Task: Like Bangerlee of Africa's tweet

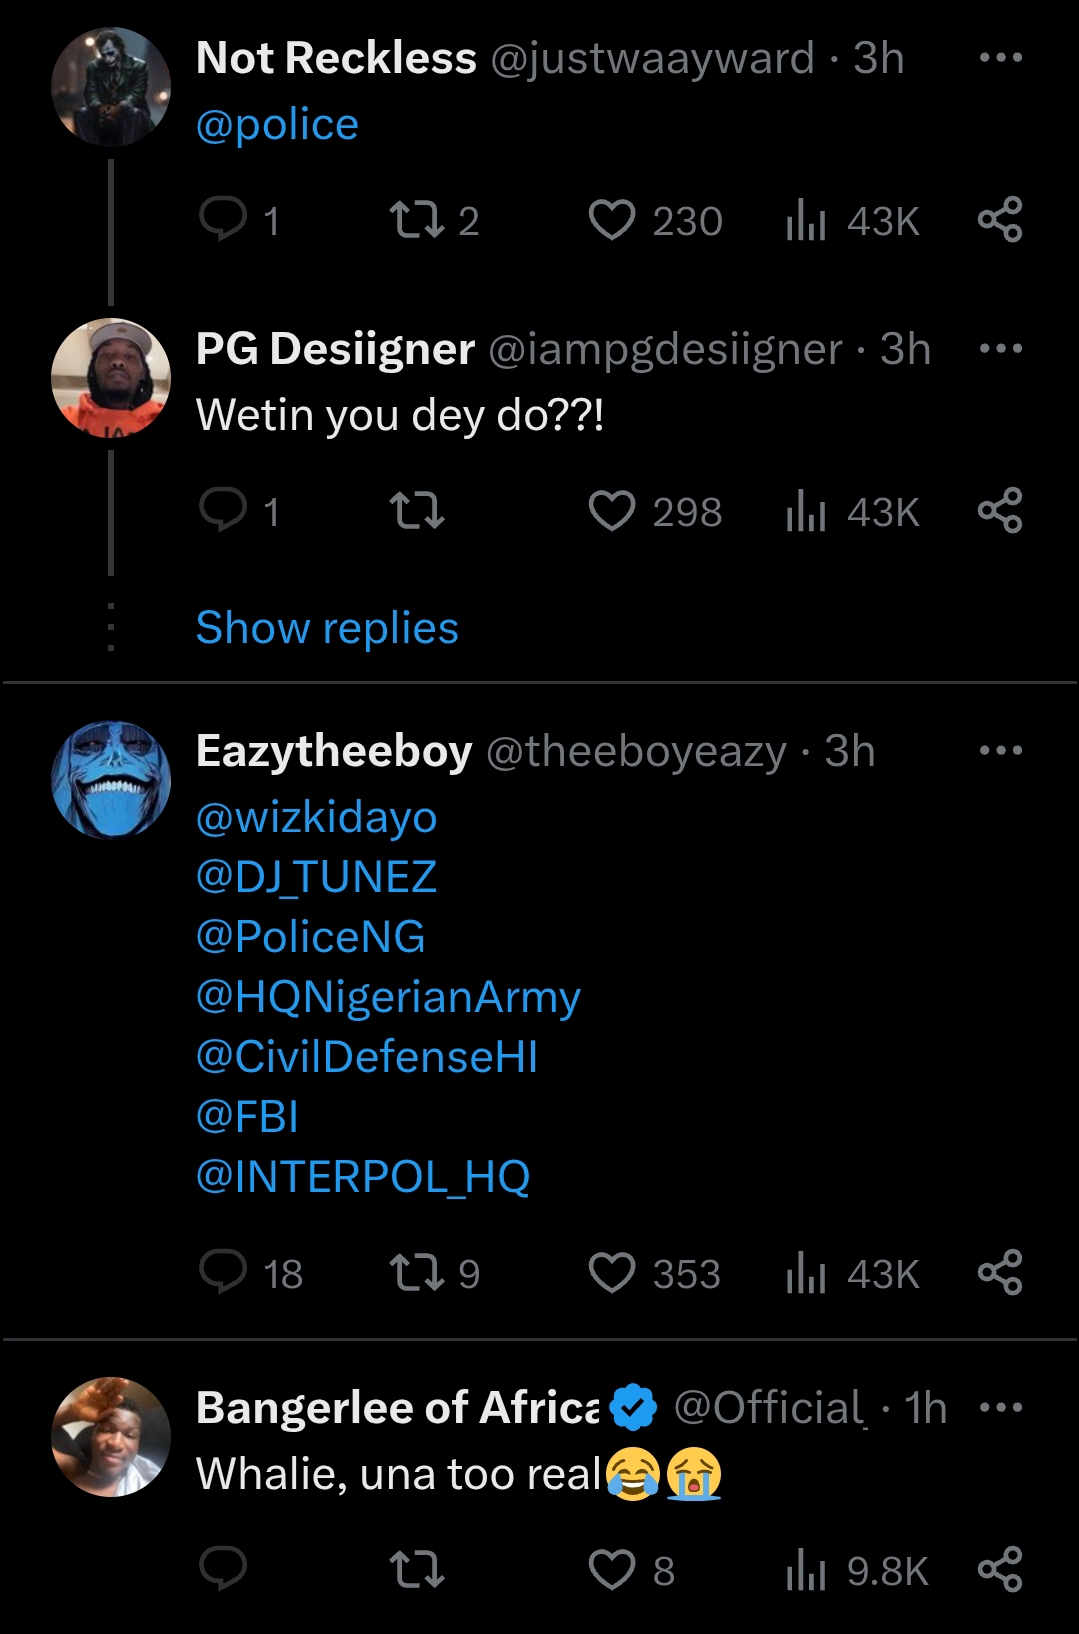Action: click(x=612, y=1570)
